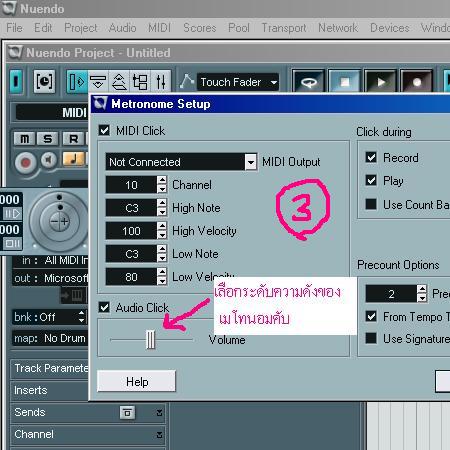
Task: Solo the track with S button
Action: tap(48, 139)
